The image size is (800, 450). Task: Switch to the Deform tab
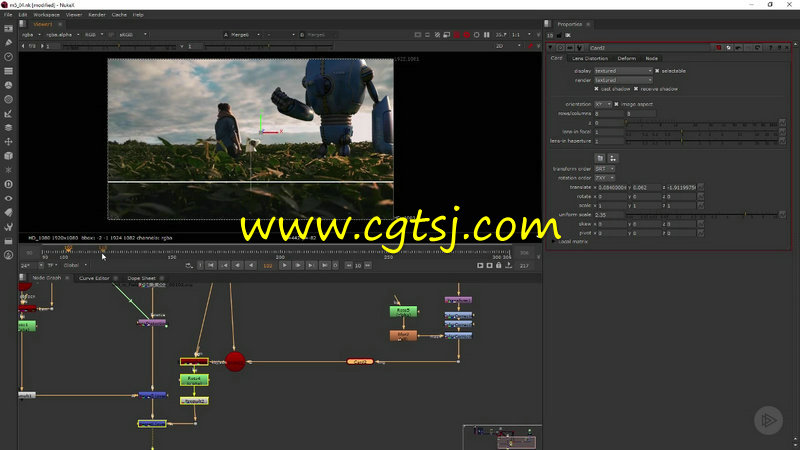(x=627, y=59)
